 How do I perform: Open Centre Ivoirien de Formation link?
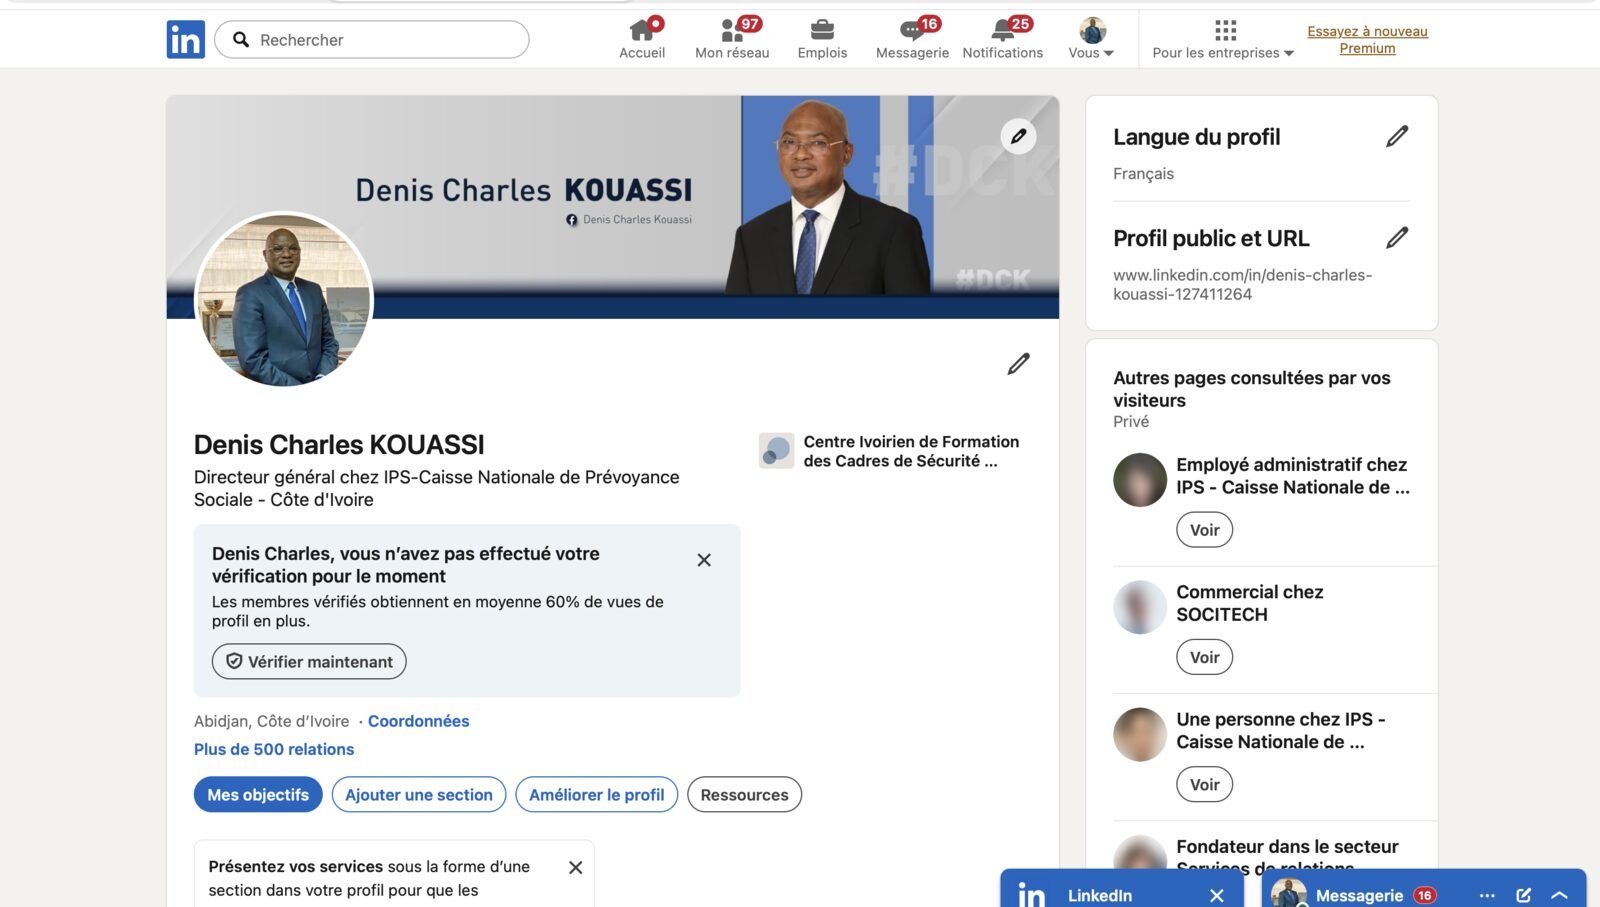[911, 451]
